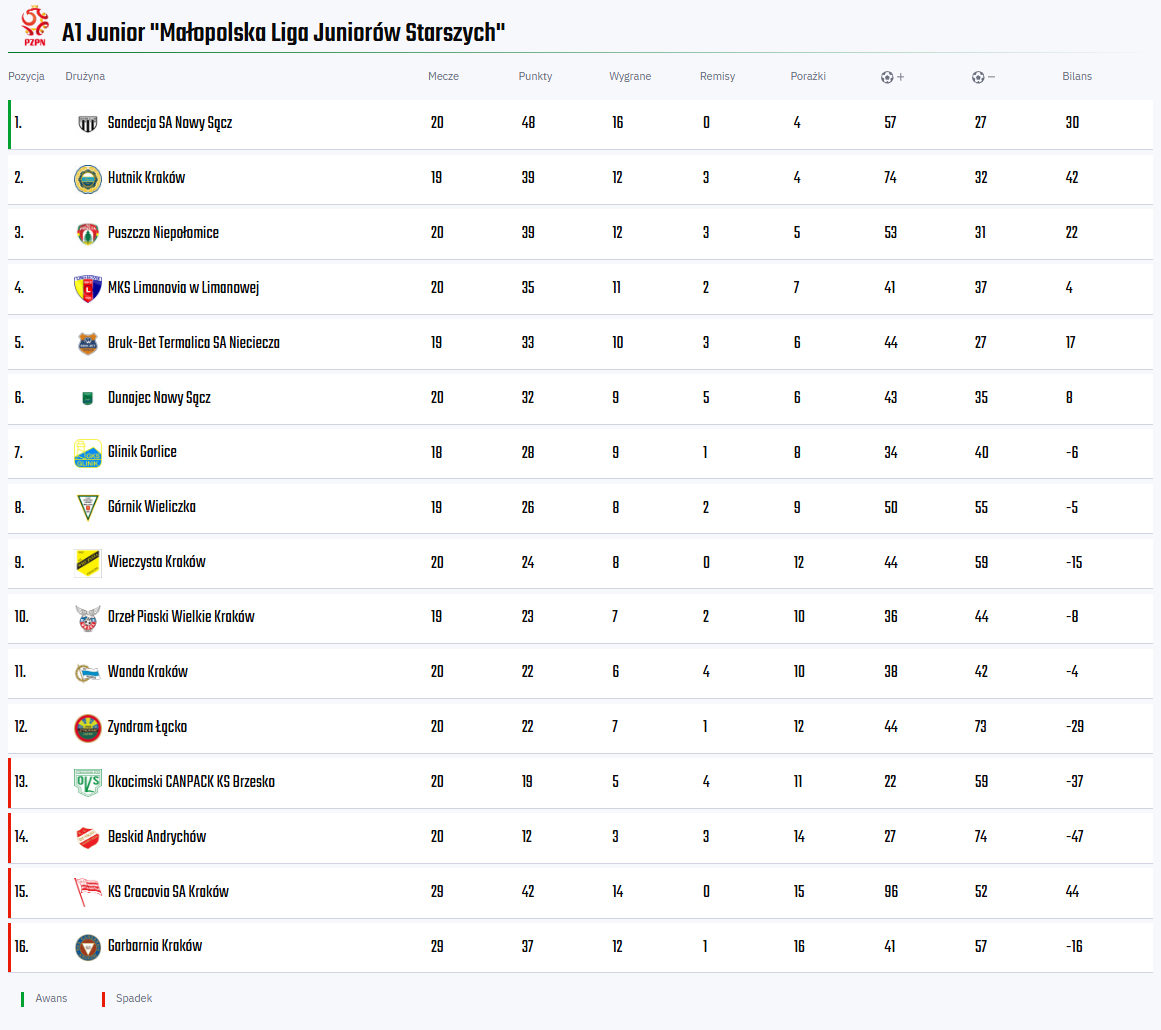Click Wieczysta Kraków yellow-black crest

tap(88, 563)
